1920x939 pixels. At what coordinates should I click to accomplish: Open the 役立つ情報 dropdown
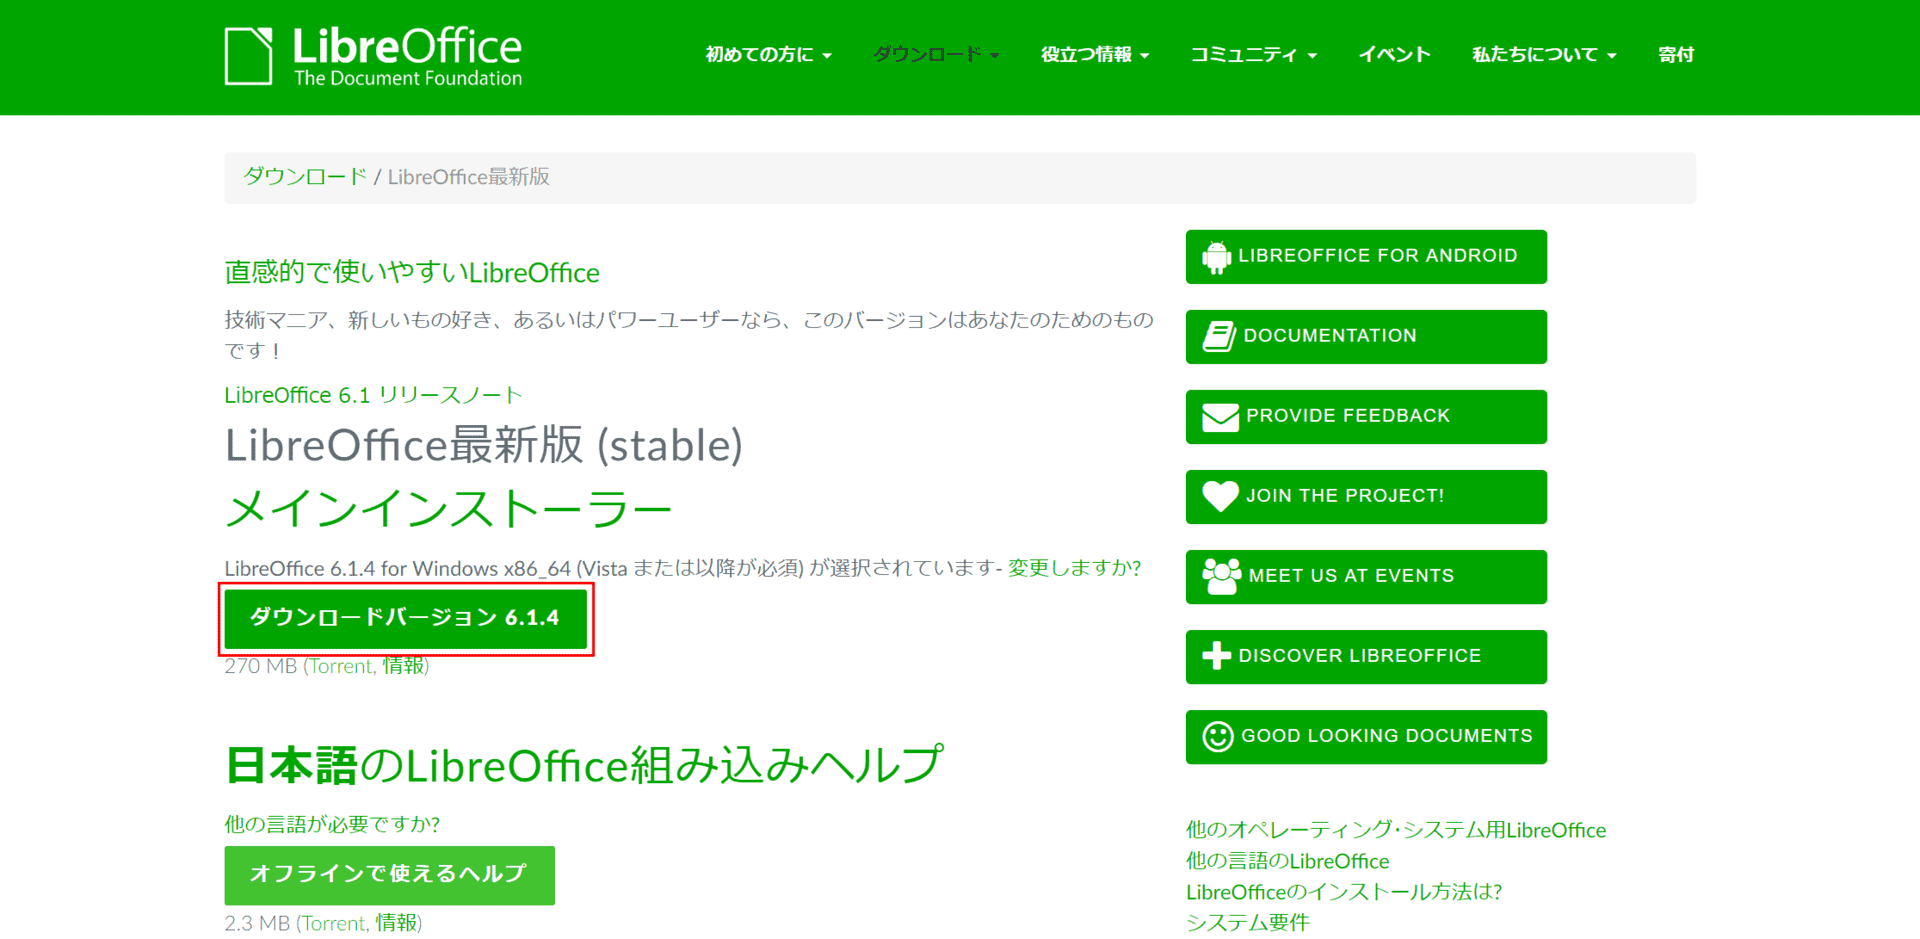tap(1095, 55)
